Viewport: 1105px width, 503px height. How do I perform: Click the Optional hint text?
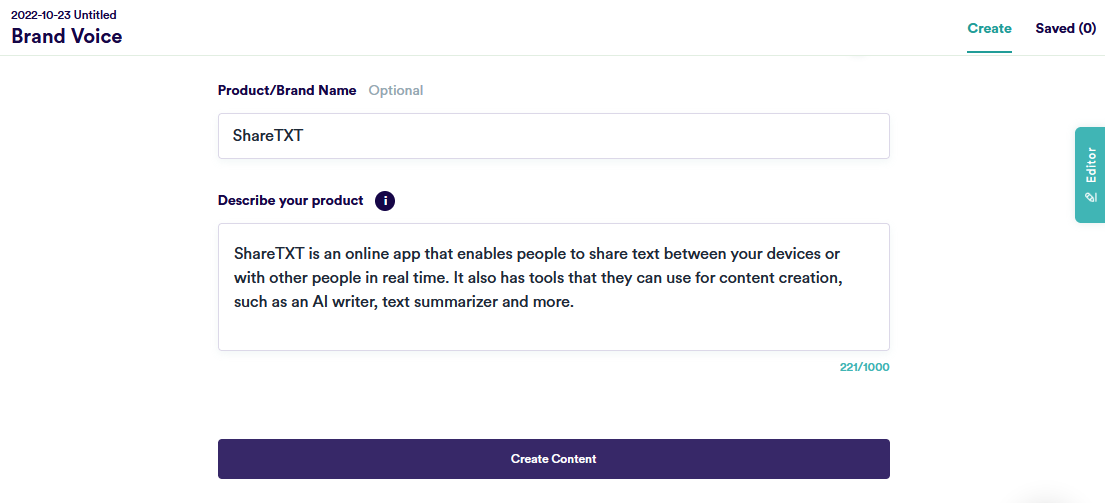pos(396,90)
